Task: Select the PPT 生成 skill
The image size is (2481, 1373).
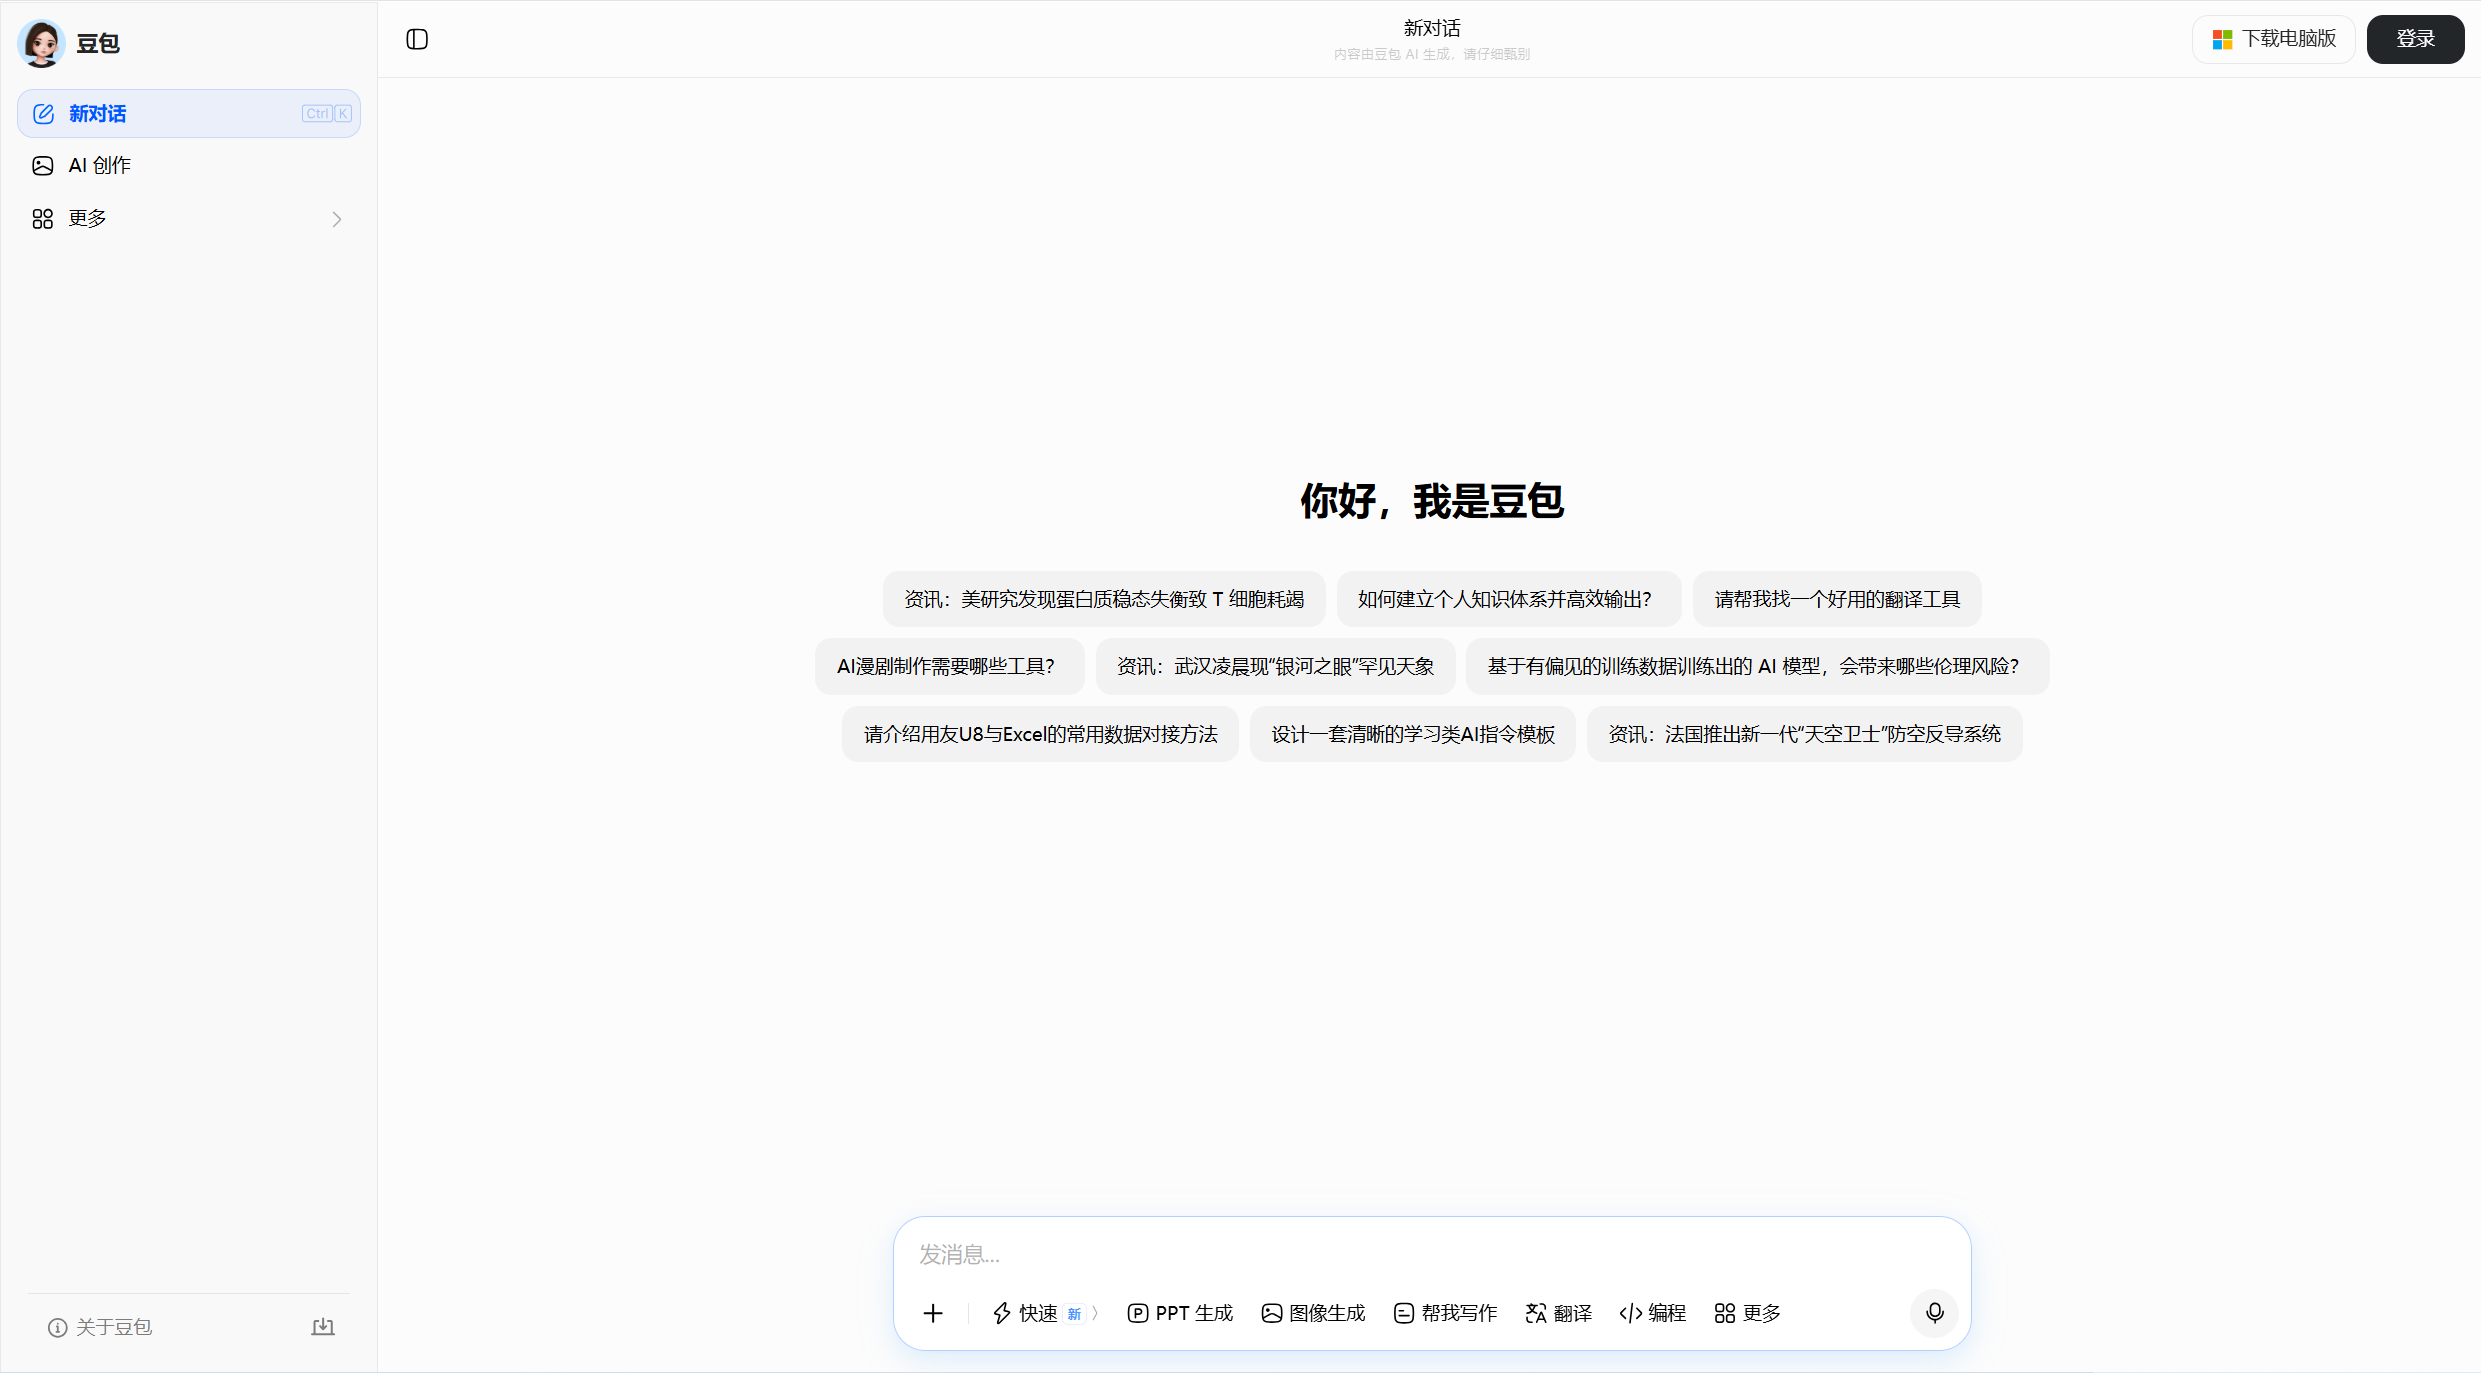Action: (x=1180, y=1313)
